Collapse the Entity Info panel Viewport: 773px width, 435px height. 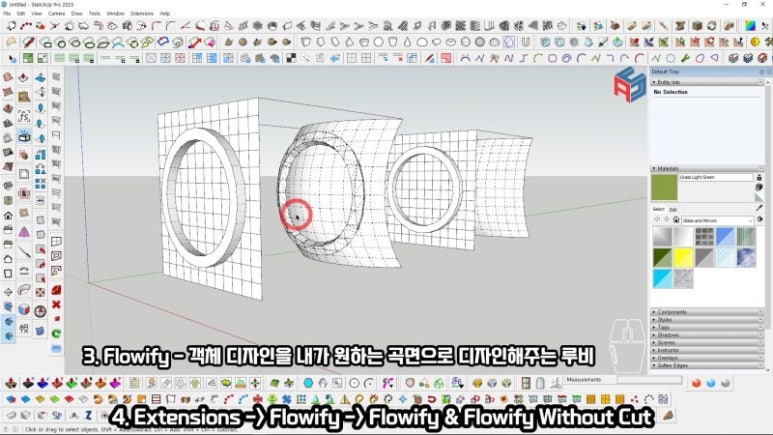(707, 82)
